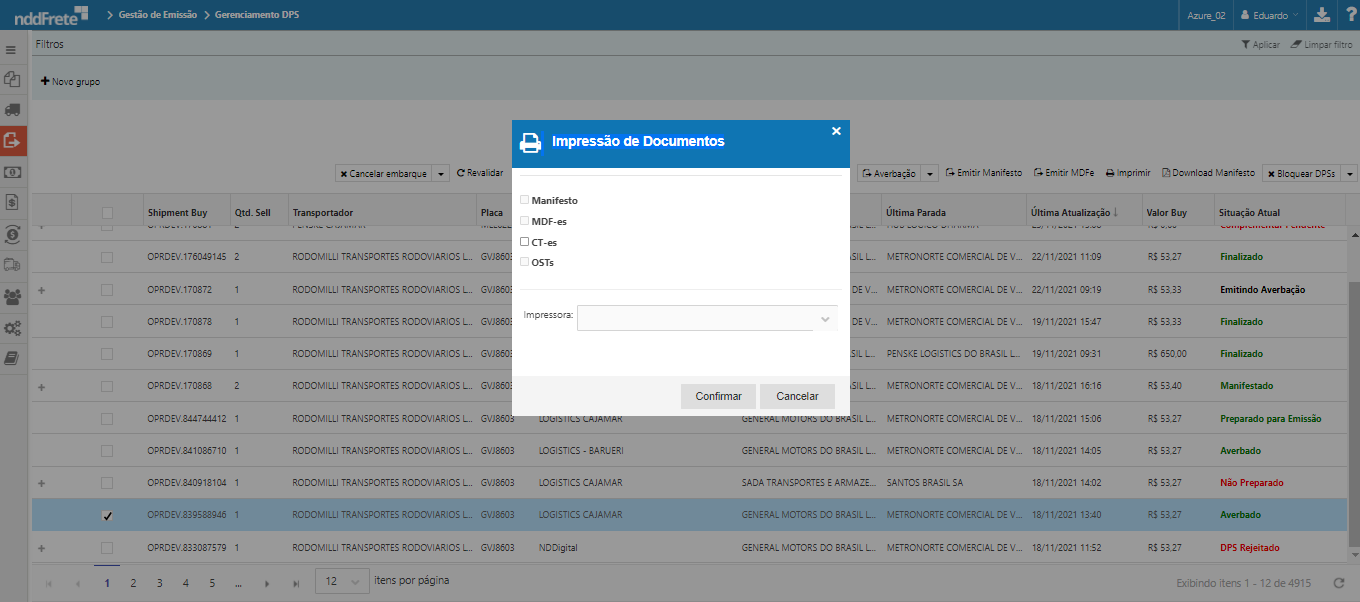Open help via the question mark icon
Viewport: 1360px width, 602px height.
tap(1348, 15)
